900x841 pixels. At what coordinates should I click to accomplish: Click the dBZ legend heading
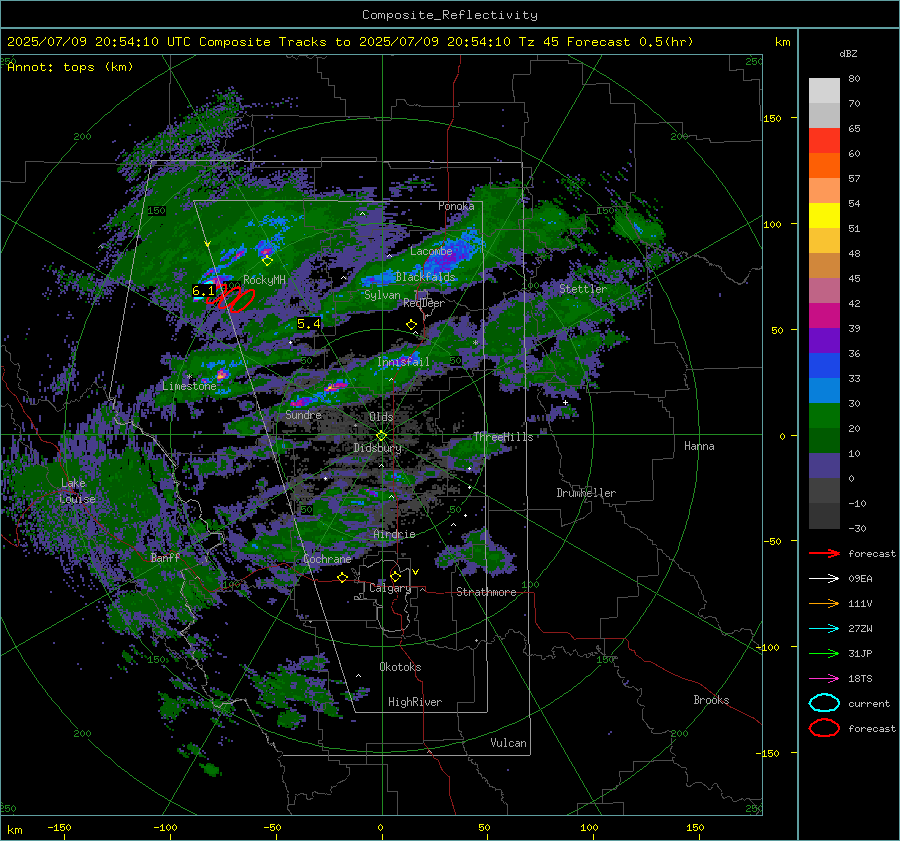pyautogui.click(x=848, y=54)
